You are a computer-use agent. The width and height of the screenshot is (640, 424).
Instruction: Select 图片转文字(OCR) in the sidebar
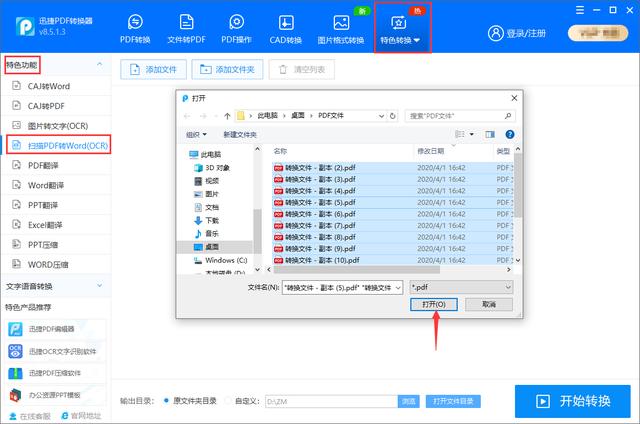(56, 126)
